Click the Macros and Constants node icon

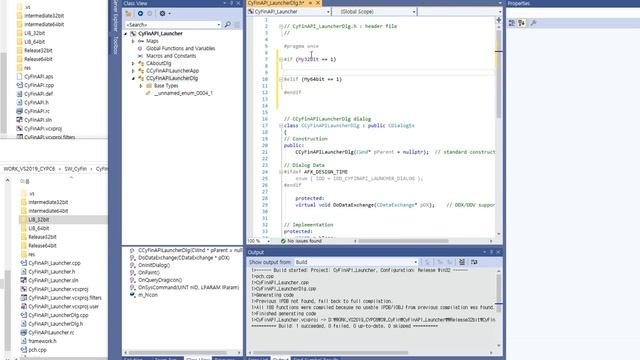tap(140, 56)
